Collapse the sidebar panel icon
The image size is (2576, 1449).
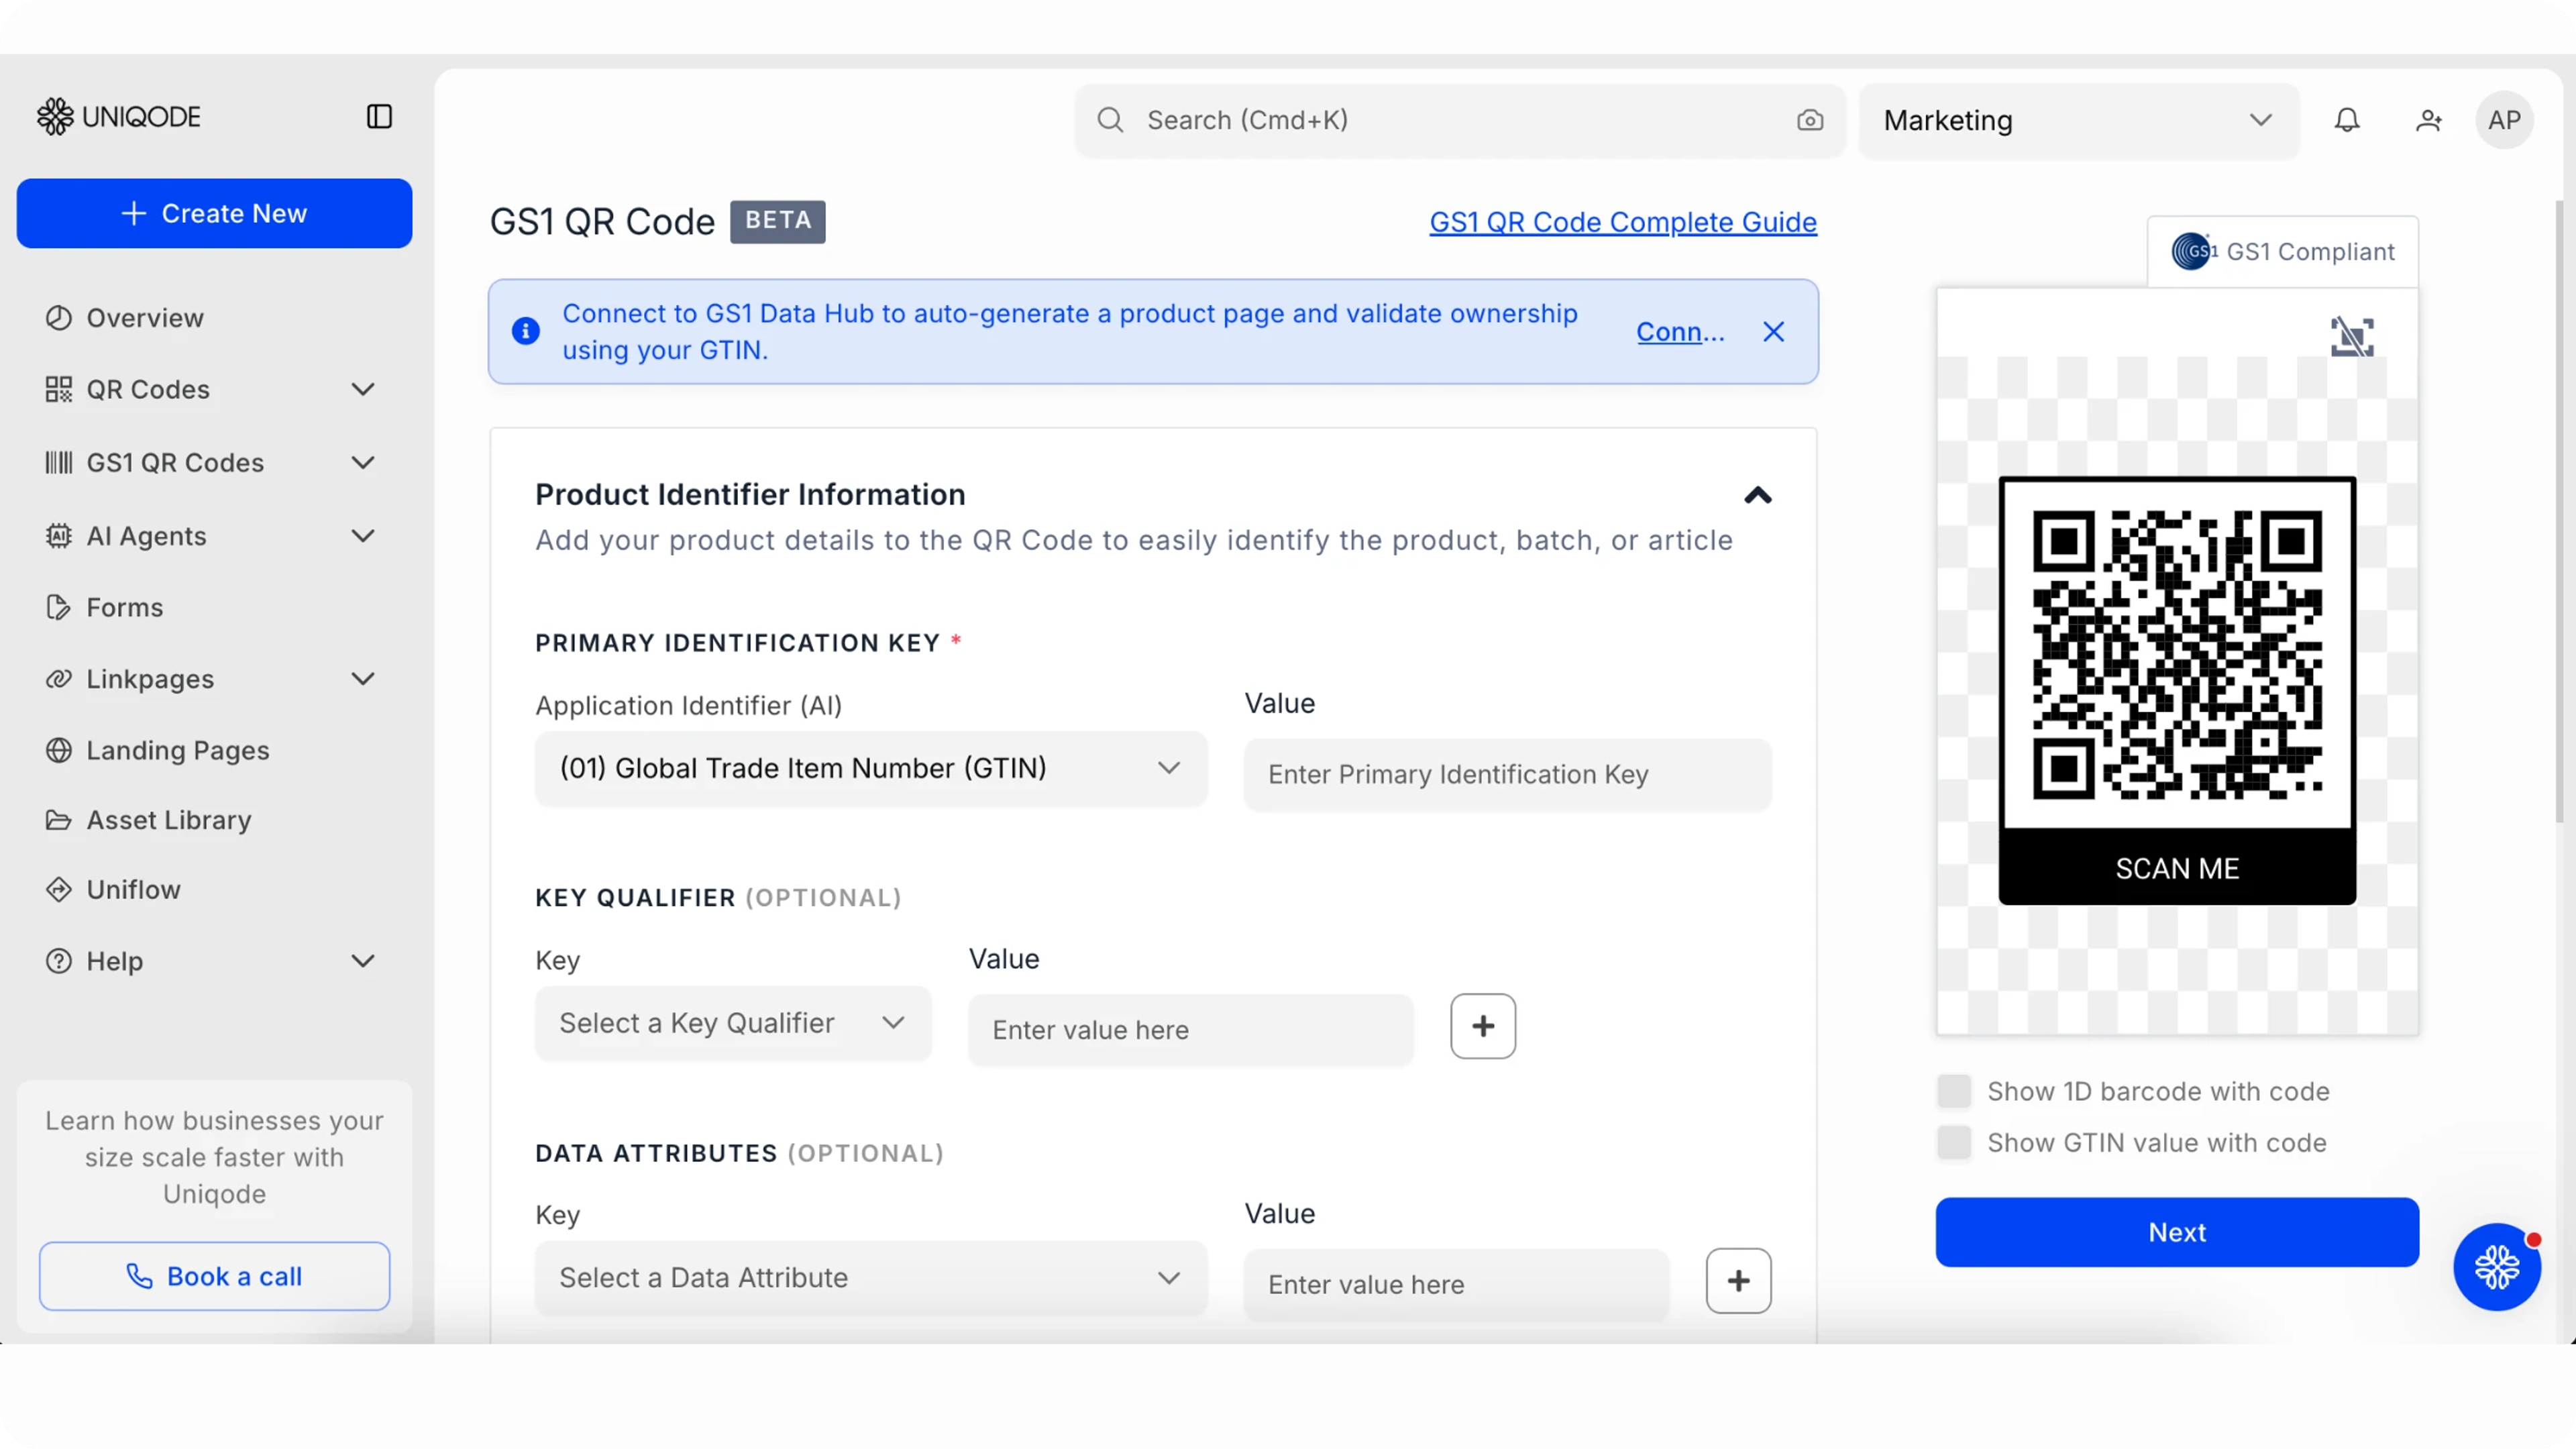coord(379,117)
